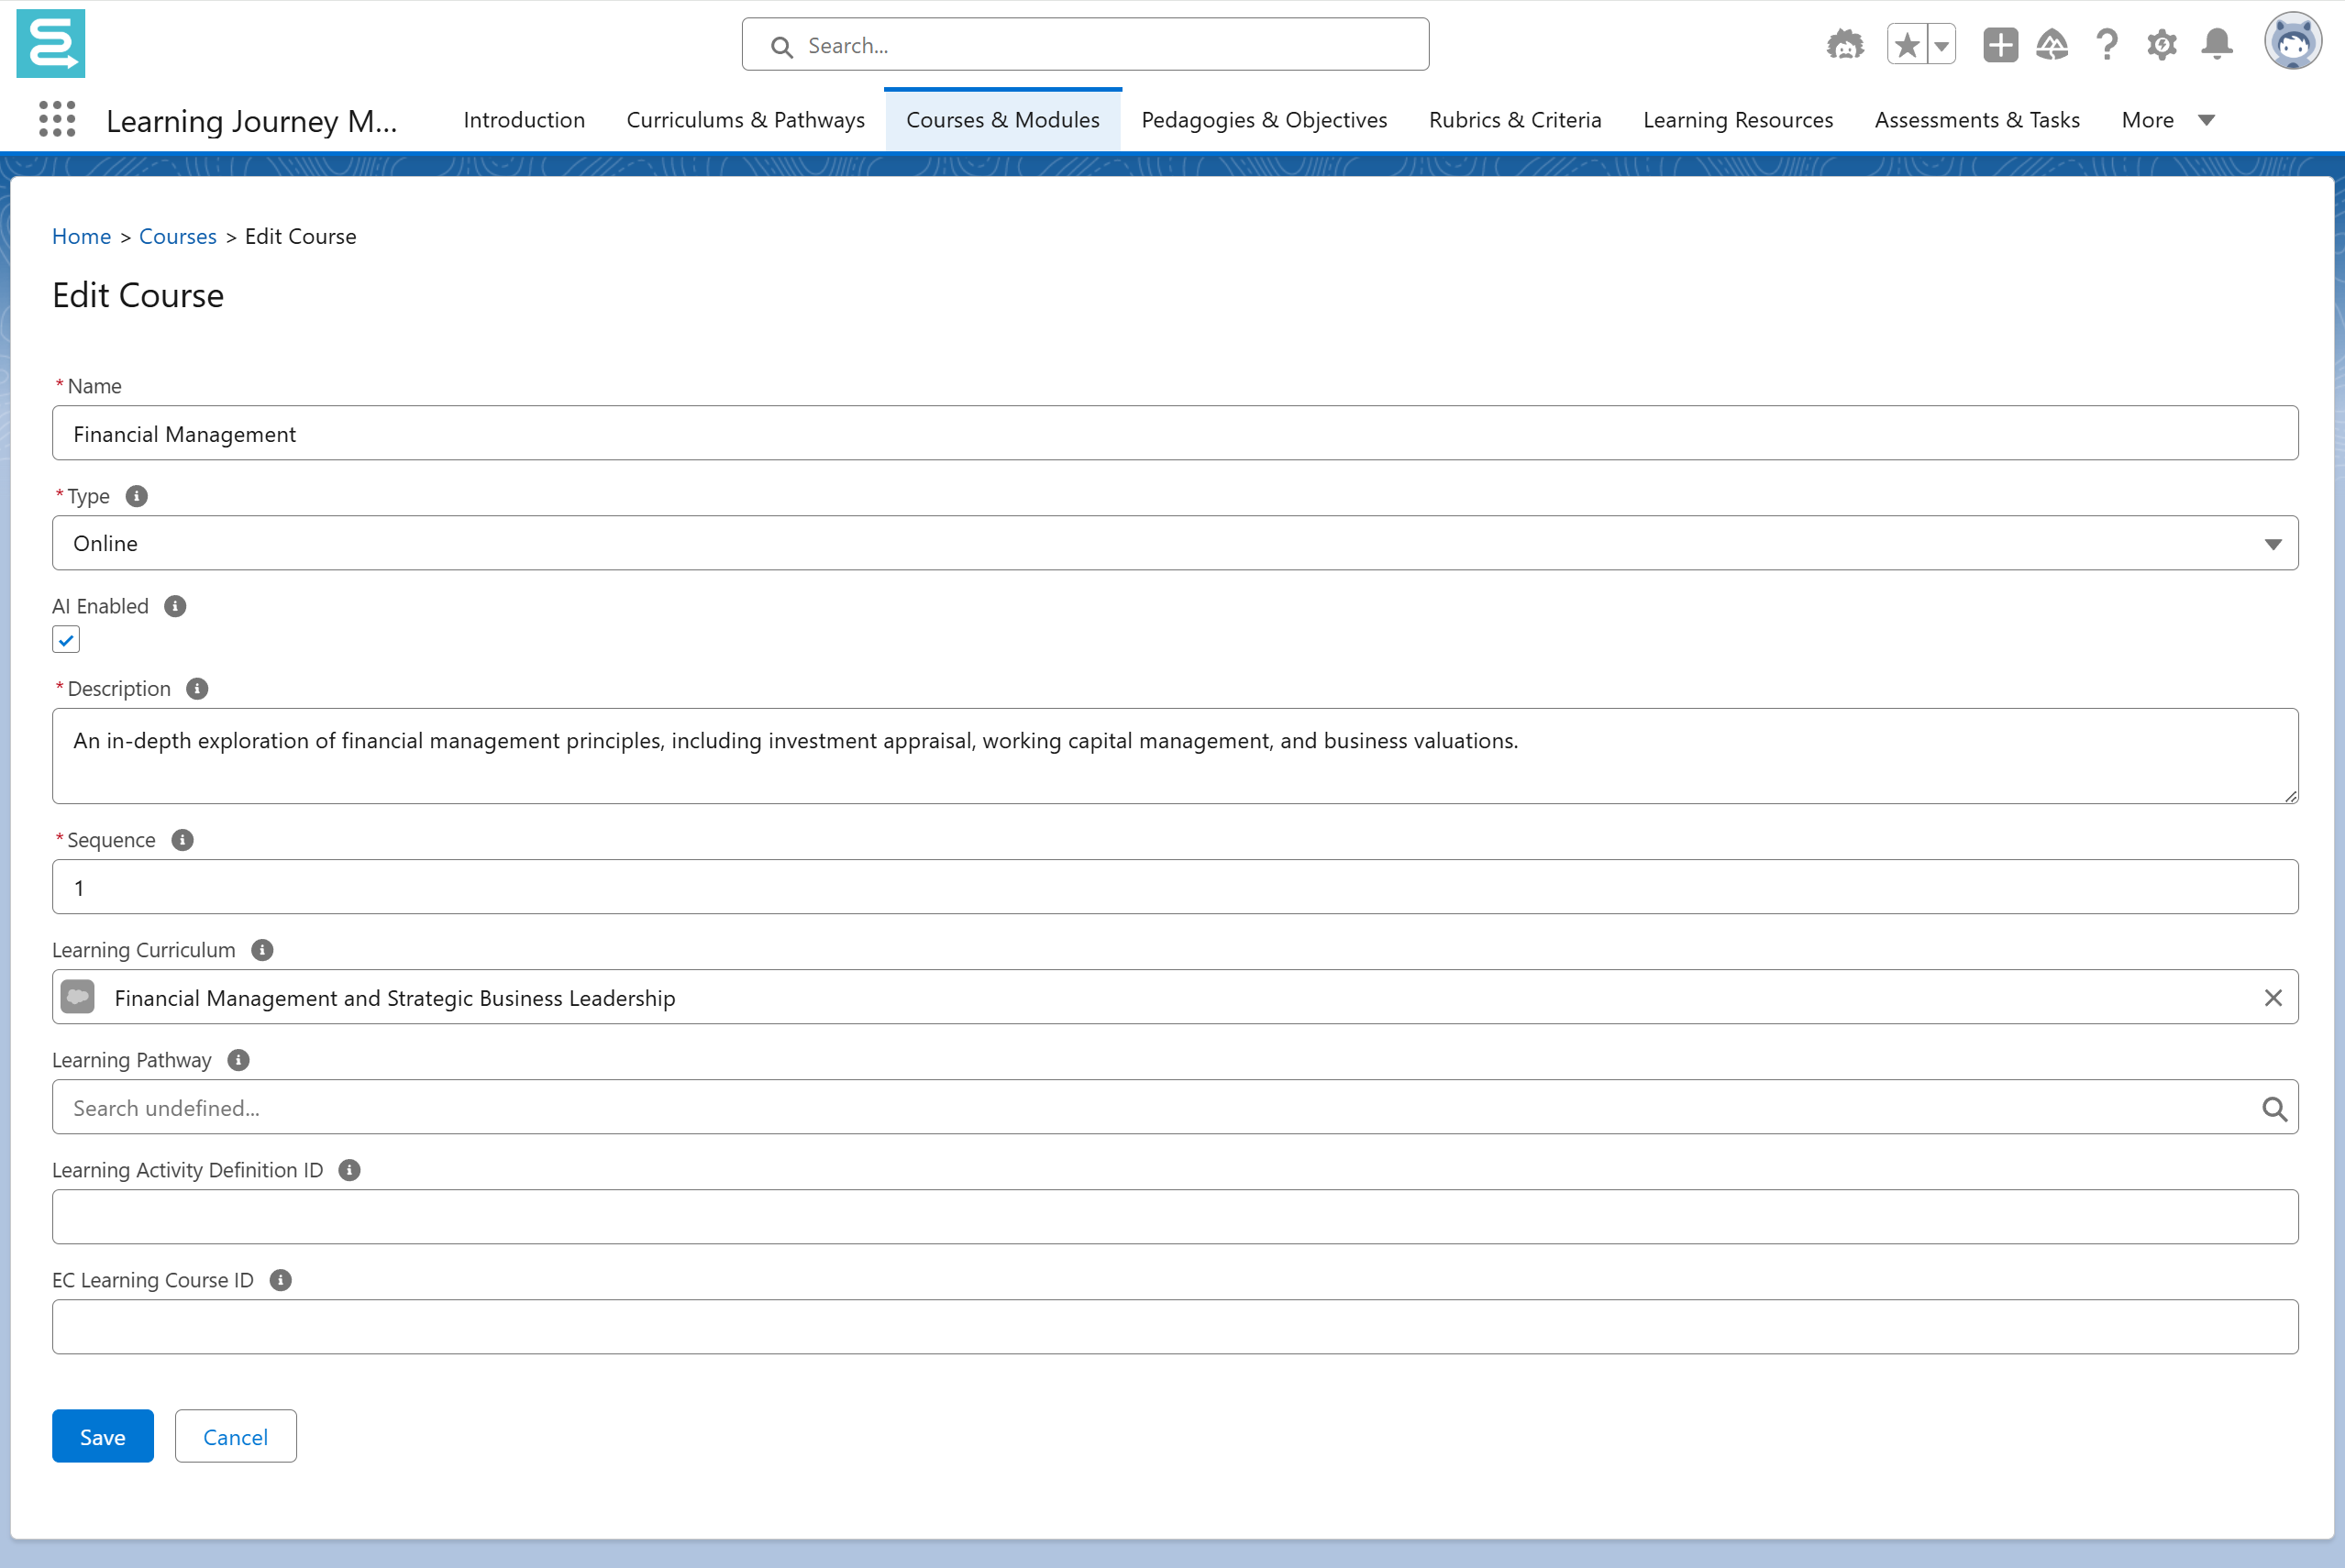The height and width of the screenshot is (1568, 2345).
Task: Switch to Curriculums & Pathways tab
Action: click(745, 120)
